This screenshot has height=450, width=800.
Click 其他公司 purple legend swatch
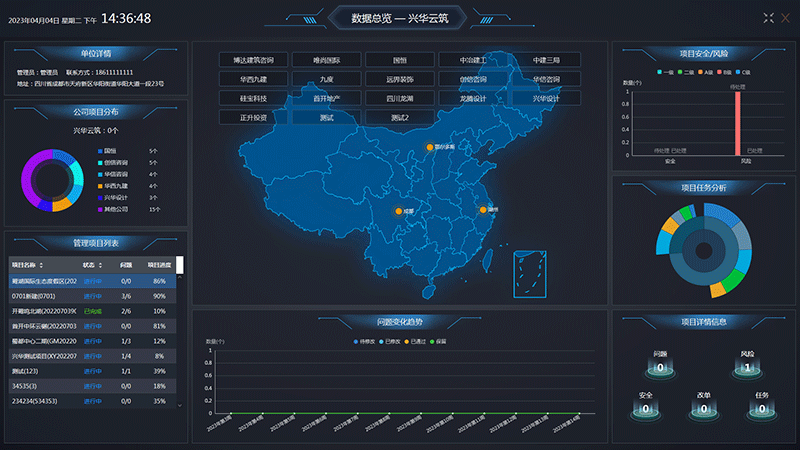100,209
